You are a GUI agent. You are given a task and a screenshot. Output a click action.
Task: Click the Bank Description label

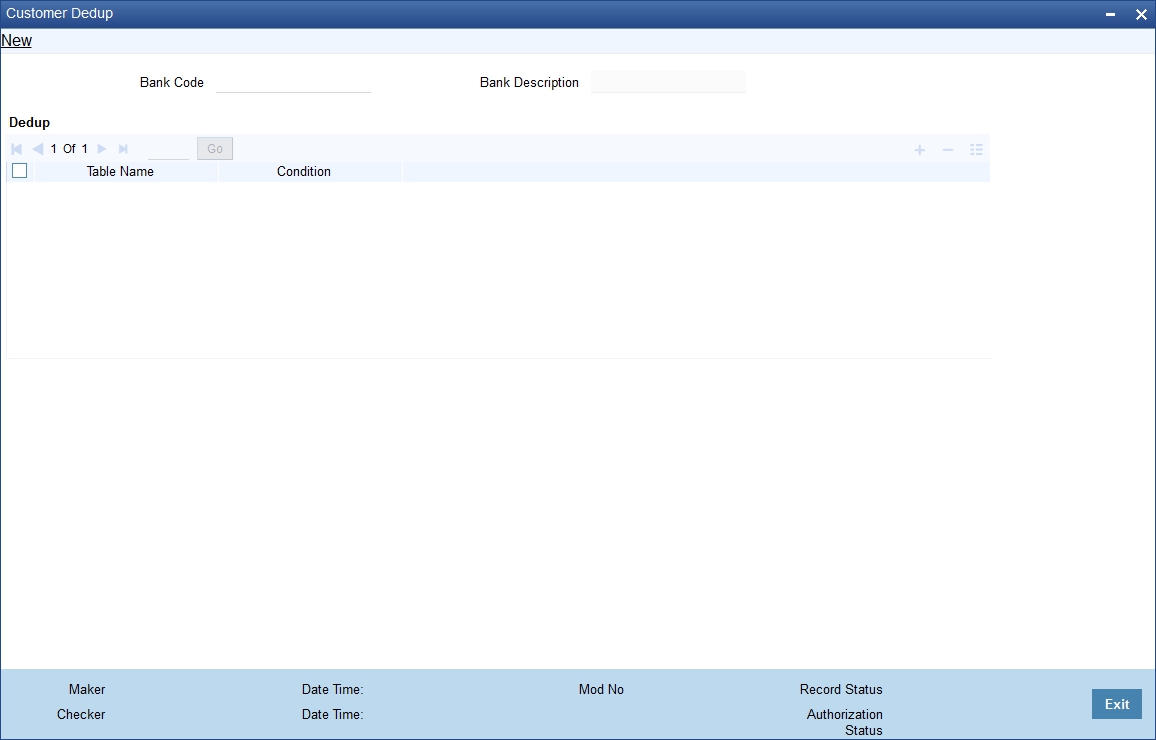(x=529, y=83)
